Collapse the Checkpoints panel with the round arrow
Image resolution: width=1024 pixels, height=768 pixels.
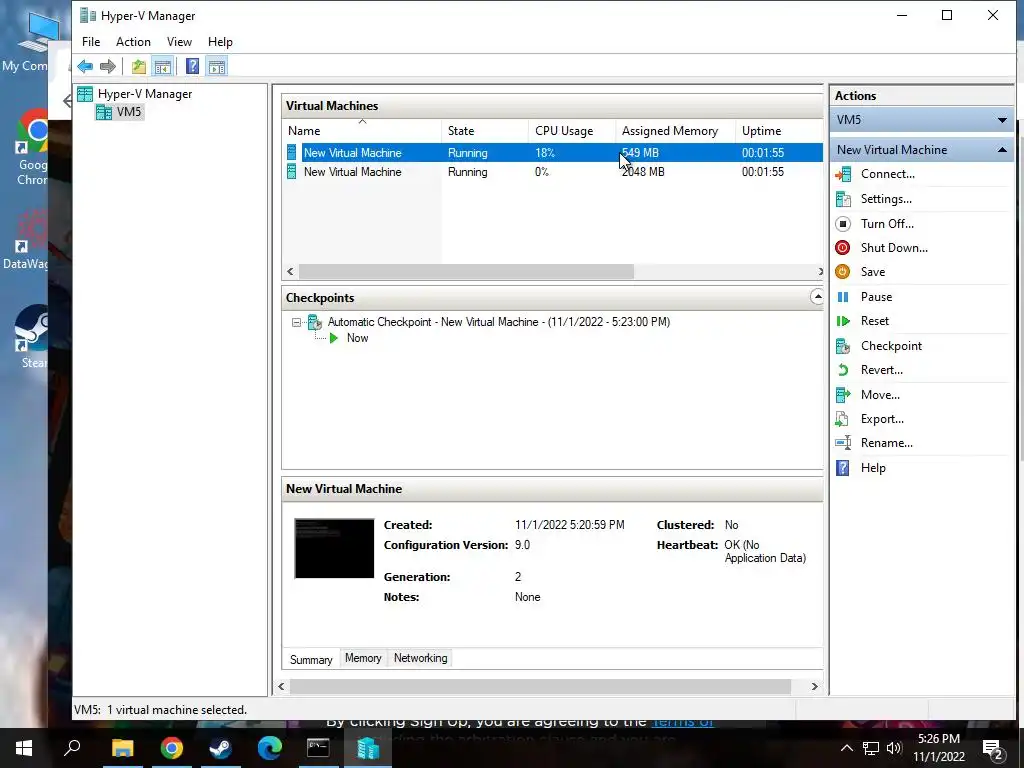point(816,298)
